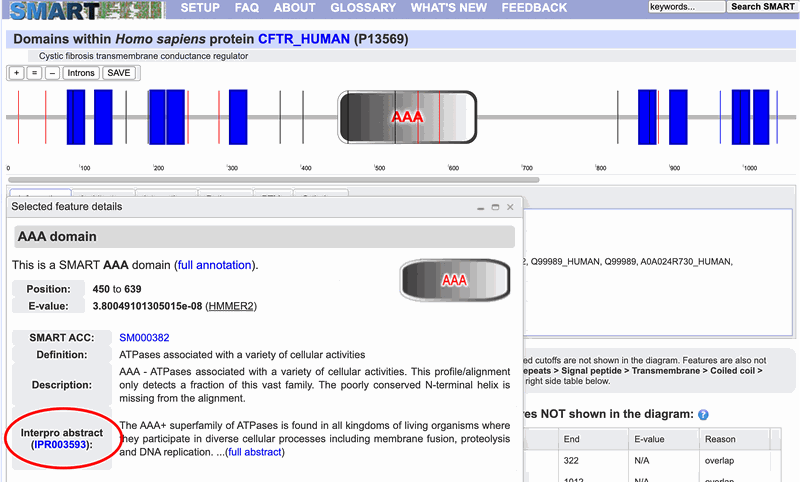800x482 pixels.
Task: Click the HMMER2 link
Action: (231, 306)
